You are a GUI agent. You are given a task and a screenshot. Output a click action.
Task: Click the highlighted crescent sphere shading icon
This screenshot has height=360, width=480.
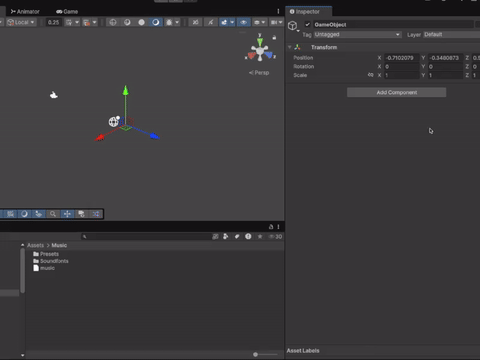pos(156,22)
